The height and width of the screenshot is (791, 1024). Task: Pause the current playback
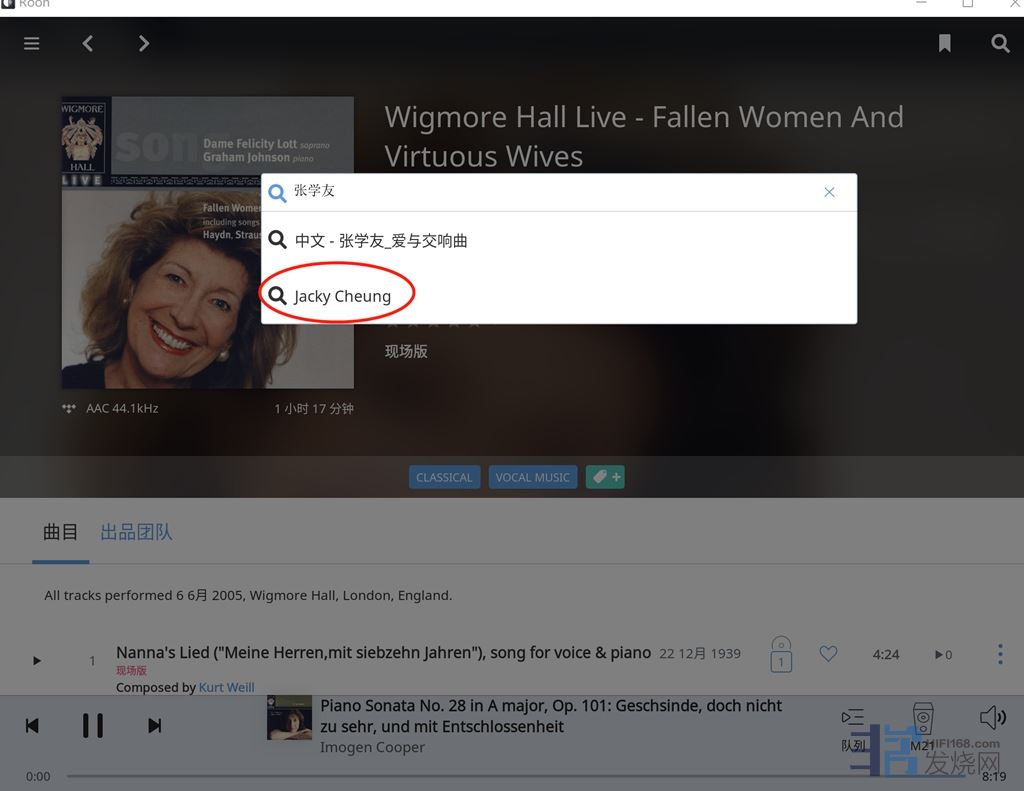93,725
